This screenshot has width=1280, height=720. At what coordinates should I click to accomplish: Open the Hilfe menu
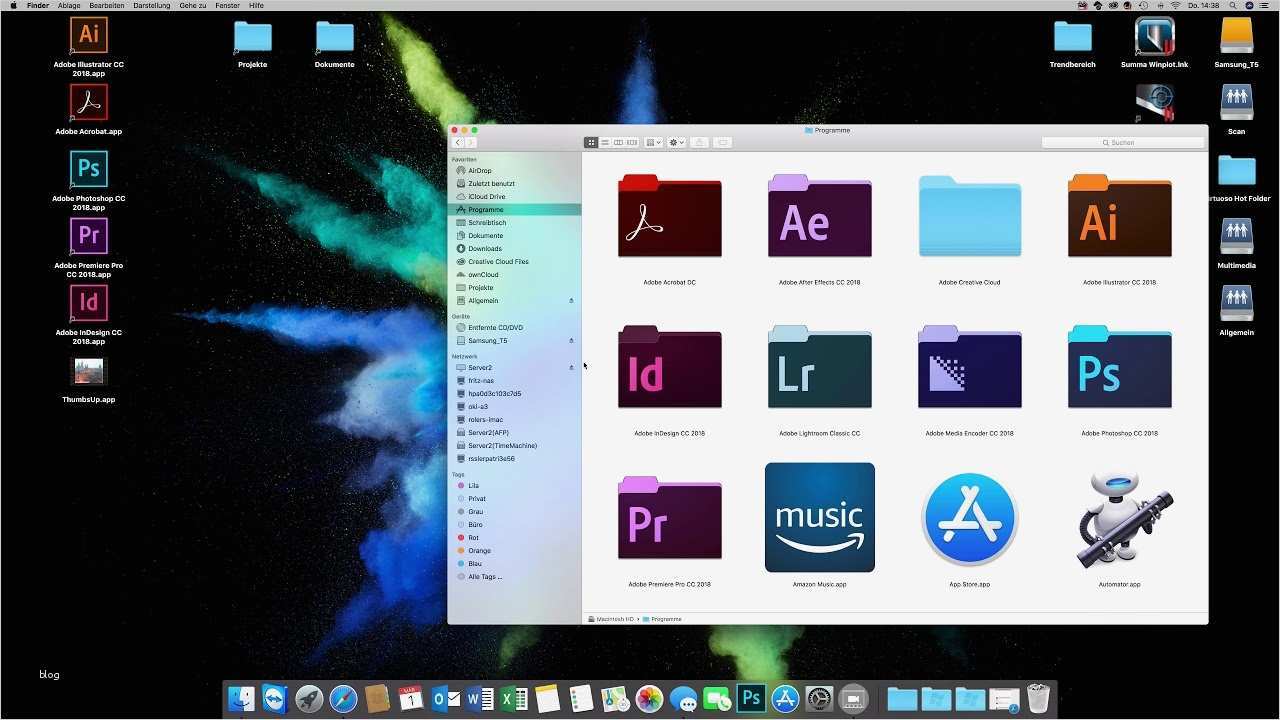[257, 6]
